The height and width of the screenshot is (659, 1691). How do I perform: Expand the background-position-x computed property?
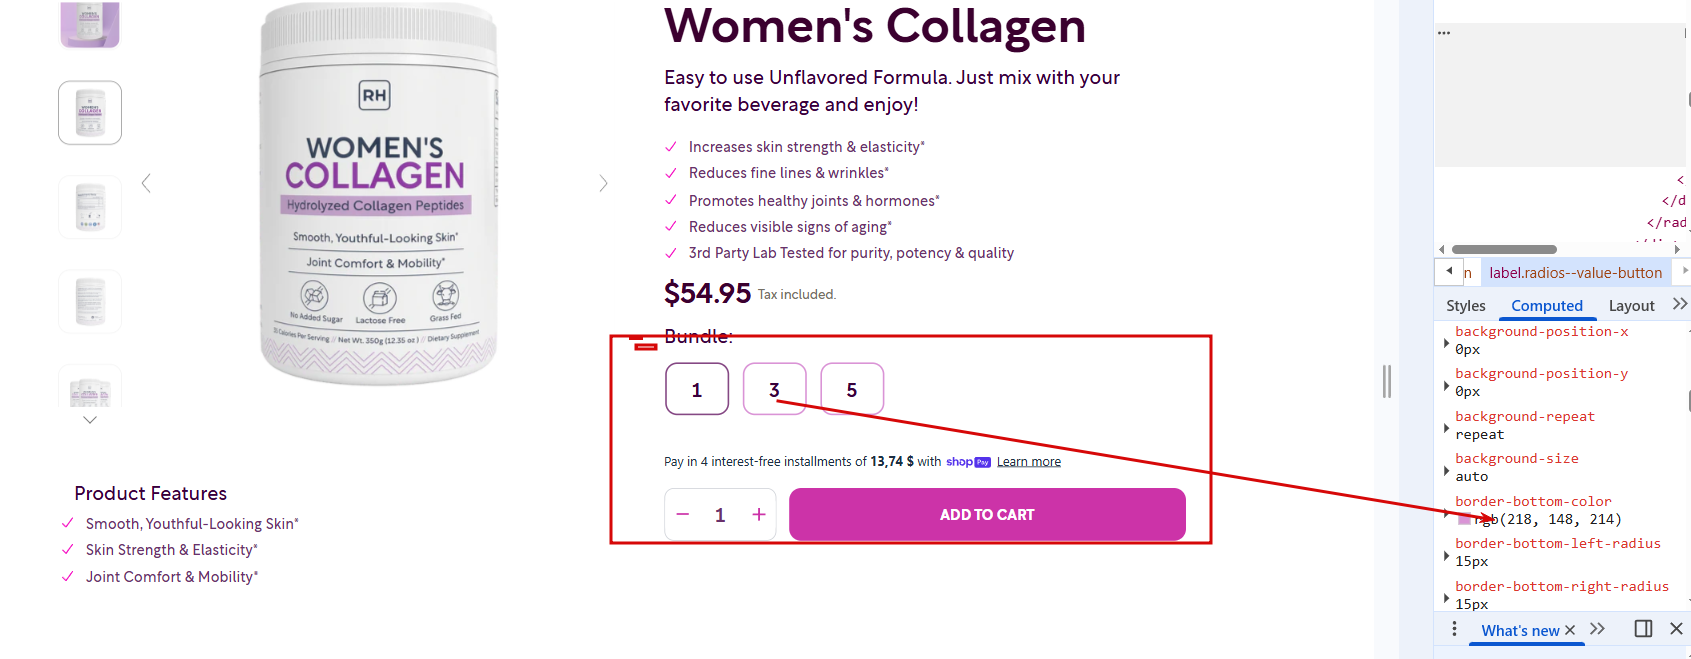point(1446,343)
